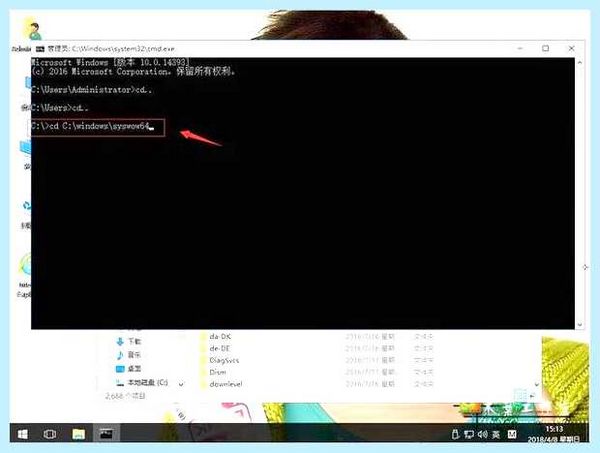600x453 pixels.
Task: Maximize the Command Prompt window
Action: [546, 48]
